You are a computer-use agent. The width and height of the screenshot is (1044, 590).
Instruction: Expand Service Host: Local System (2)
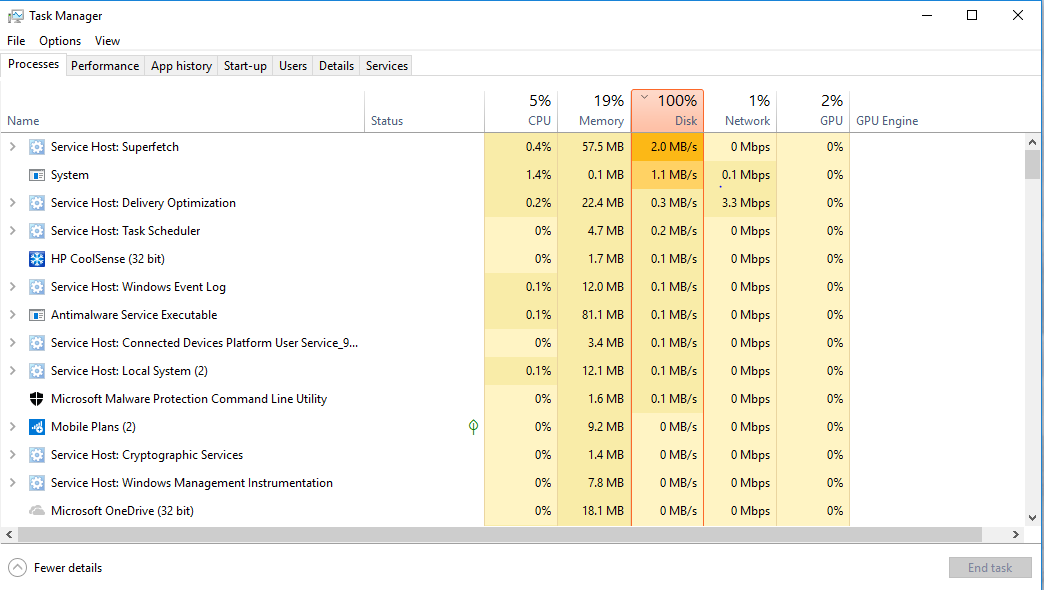pos(13,371)
